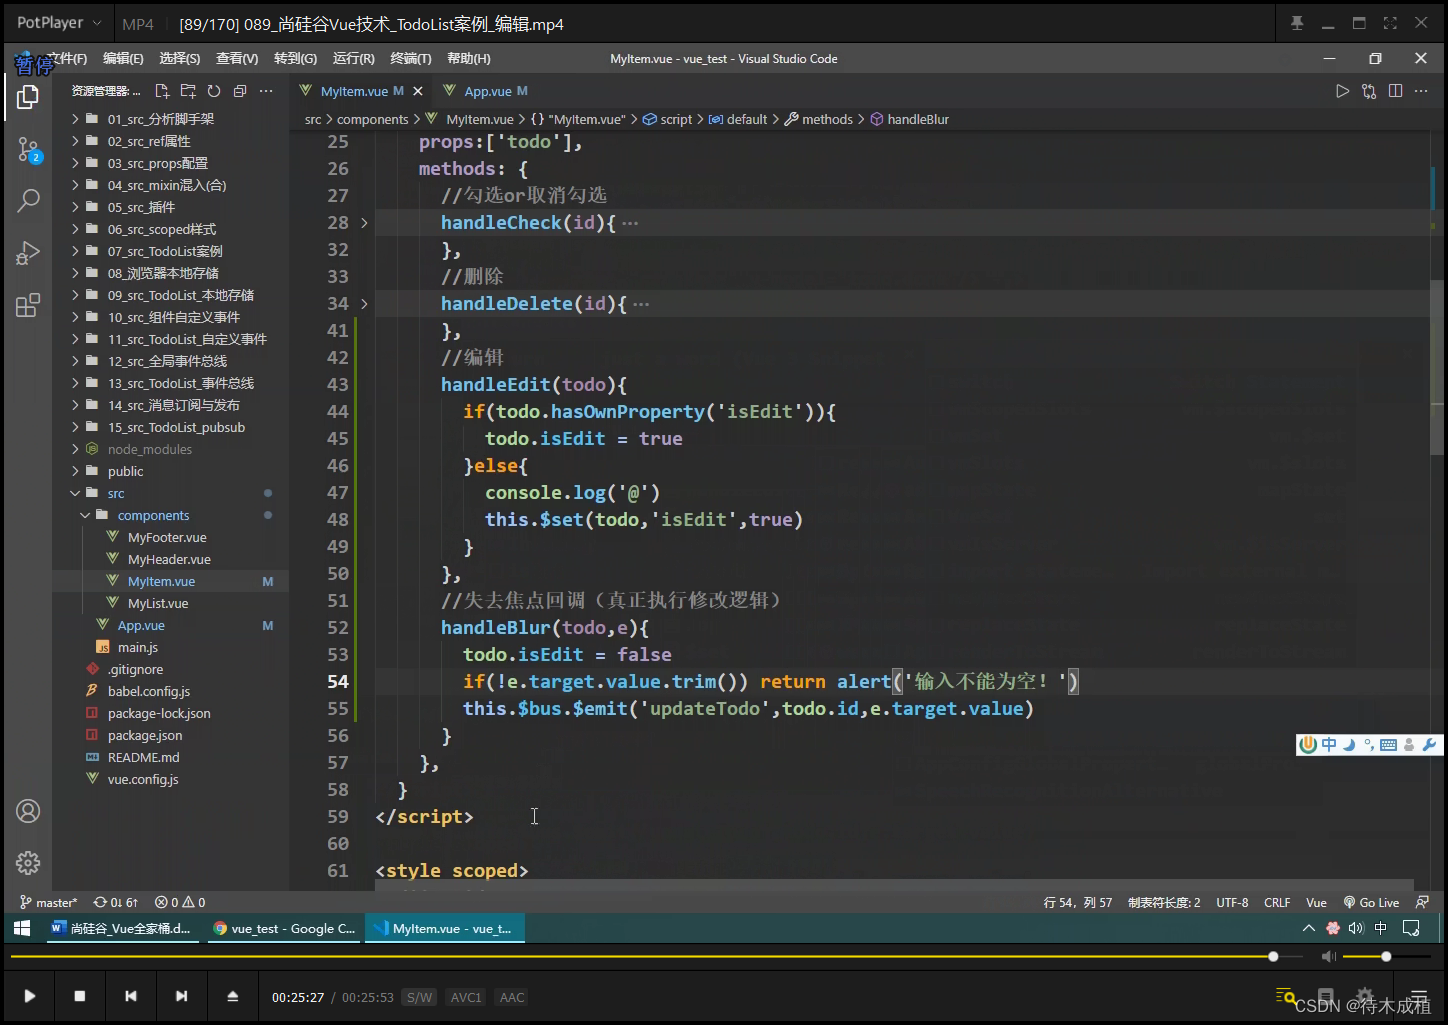1448x1025 pixels.
Task: Unfold the handleCheck method code
Action: click(x=364, y=223)
